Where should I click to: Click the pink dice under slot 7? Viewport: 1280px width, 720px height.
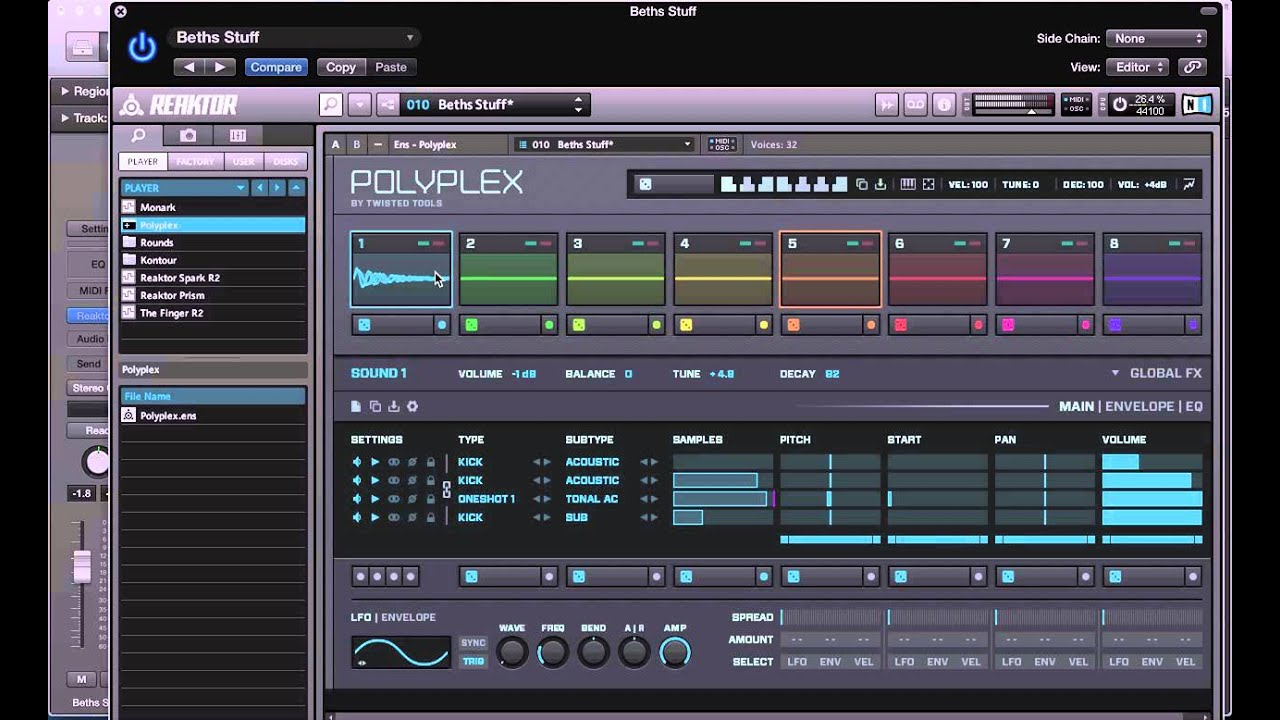click(1008, 324)
